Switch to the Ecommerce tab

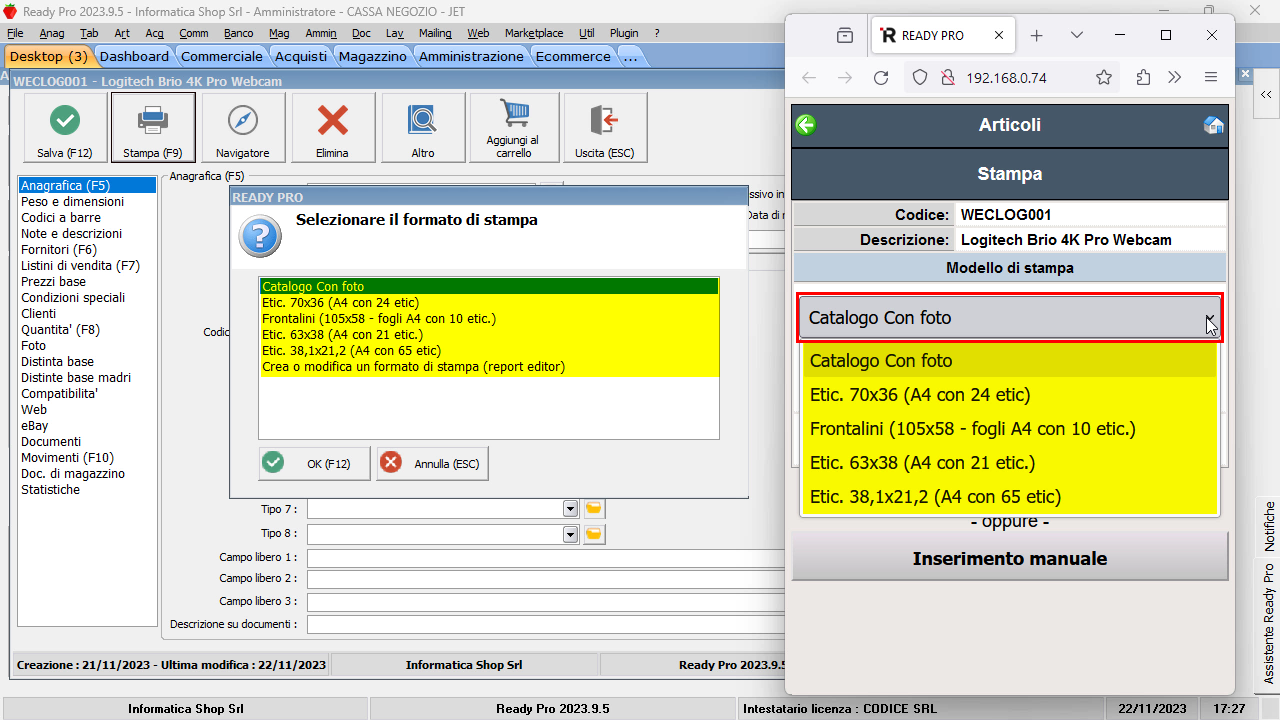[573, 57]
